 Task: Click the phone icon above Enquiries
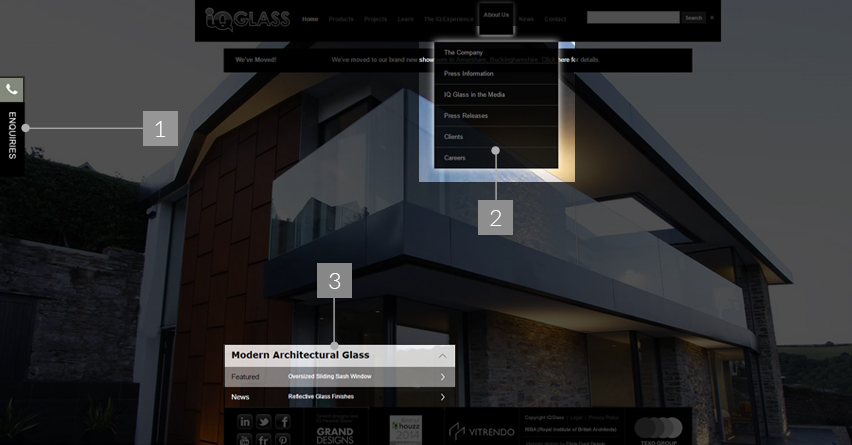pos(11,89)
